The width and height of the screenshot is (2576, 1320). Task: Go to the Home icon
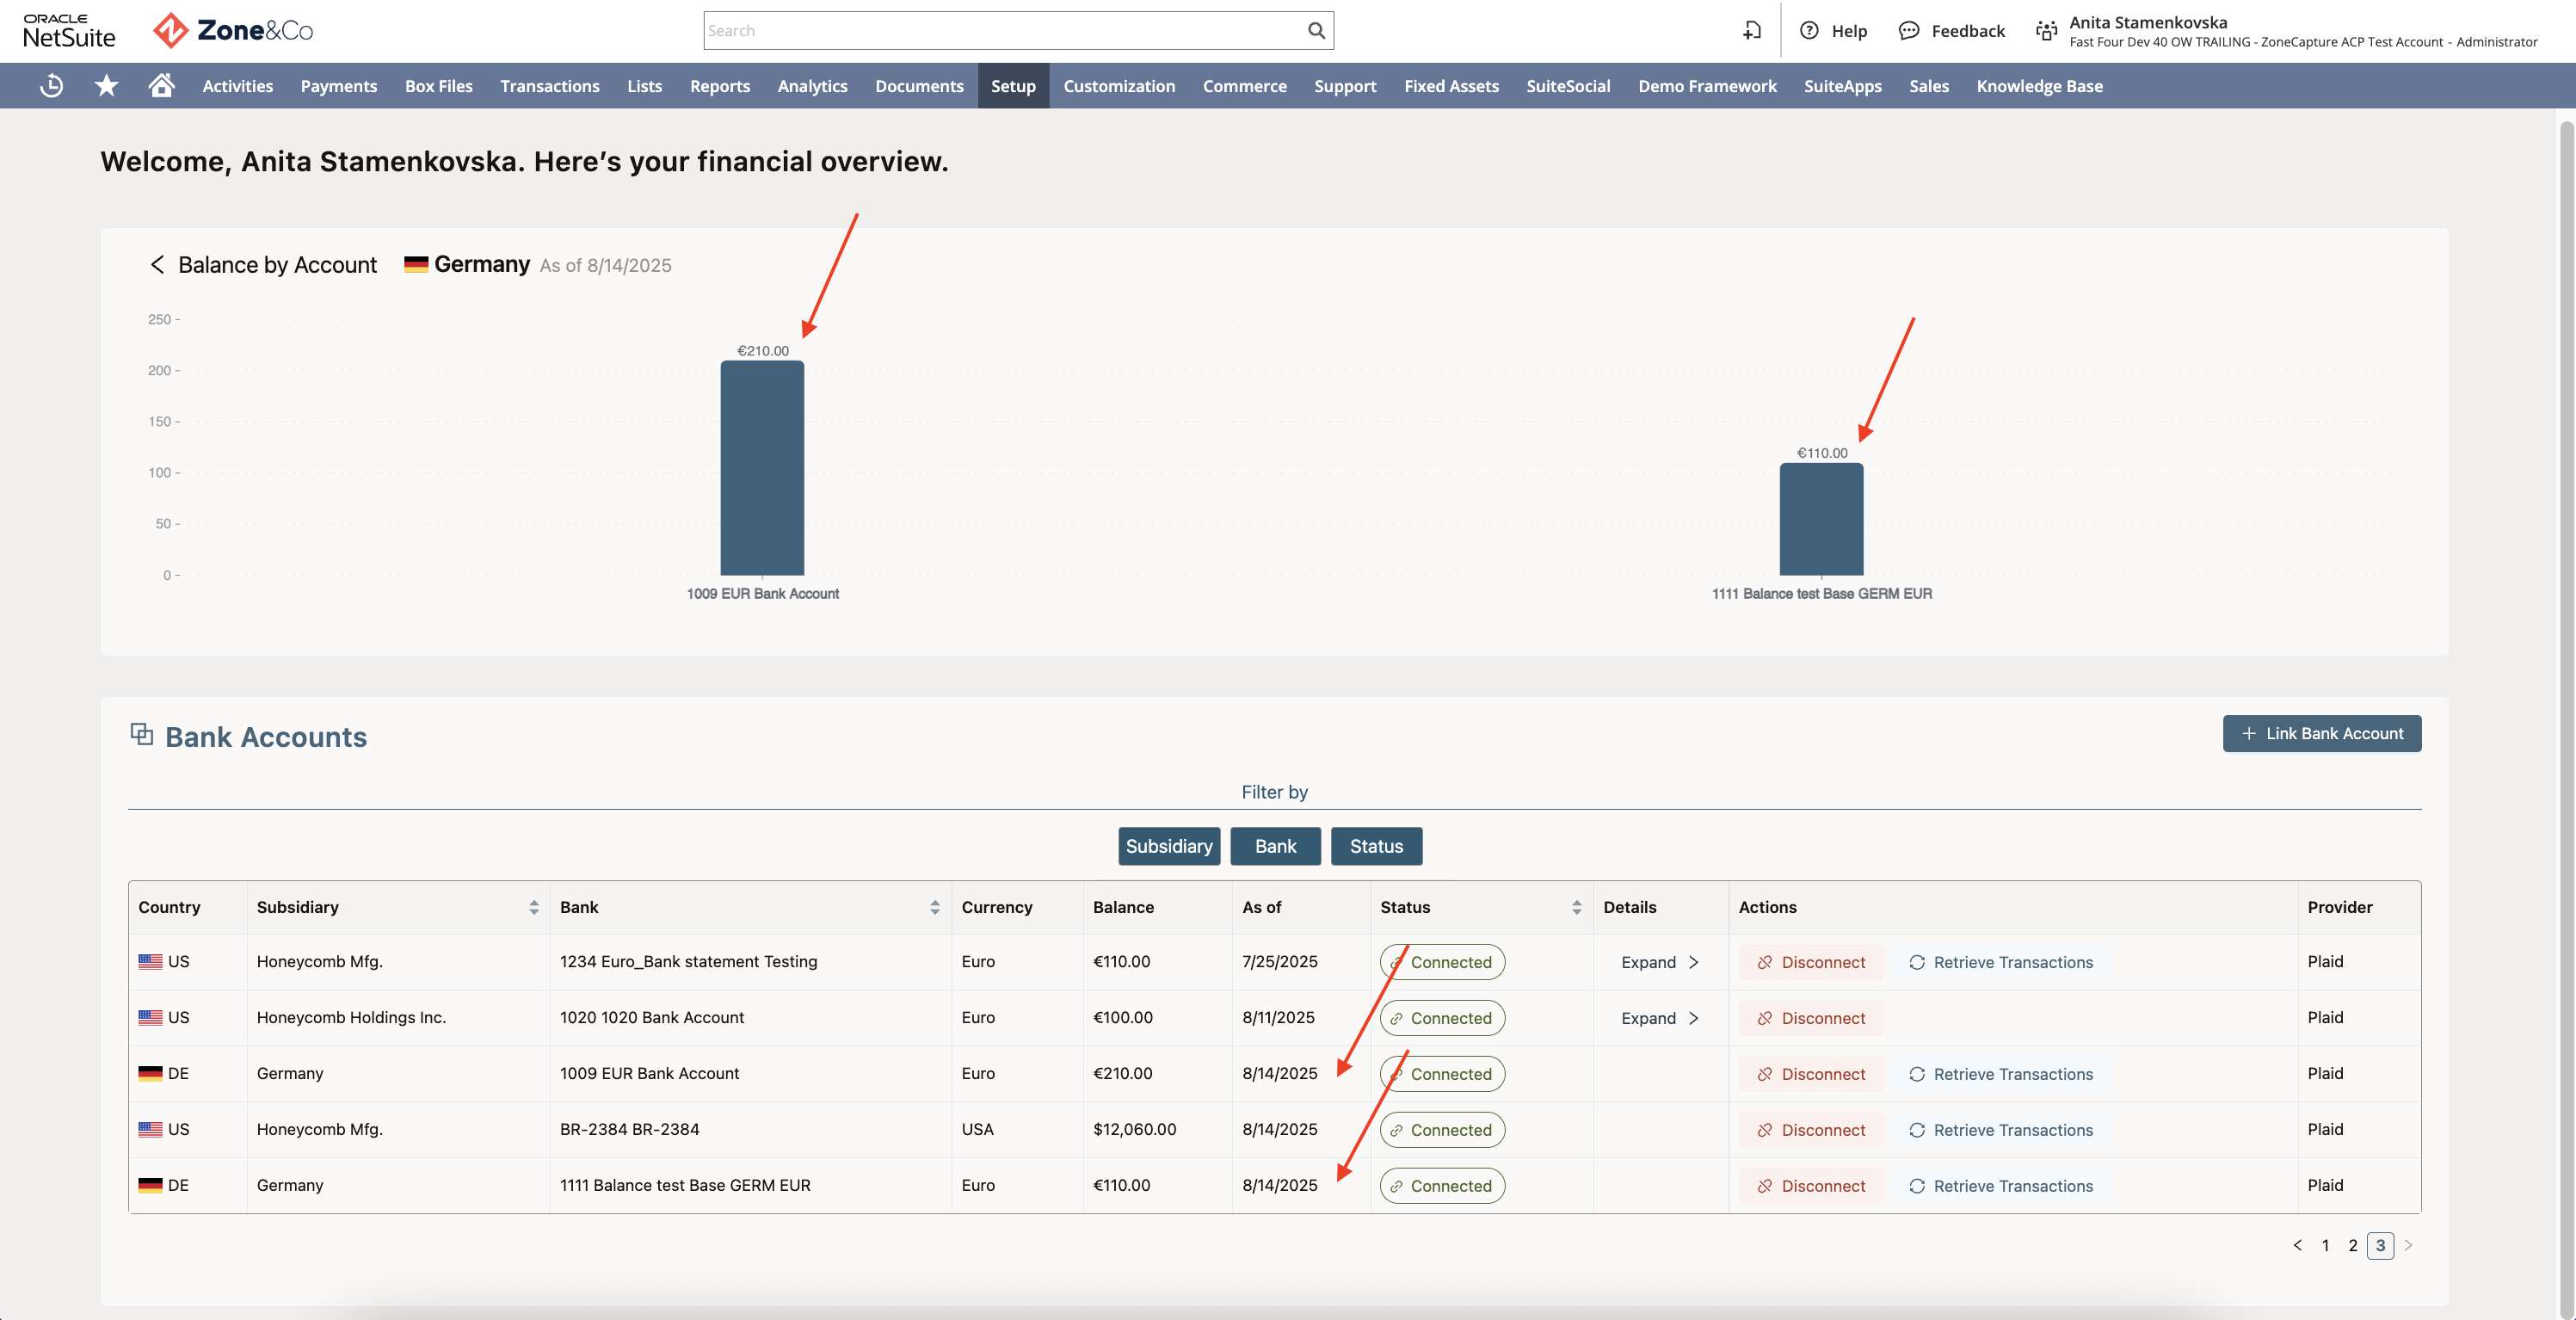coord(161,85)
